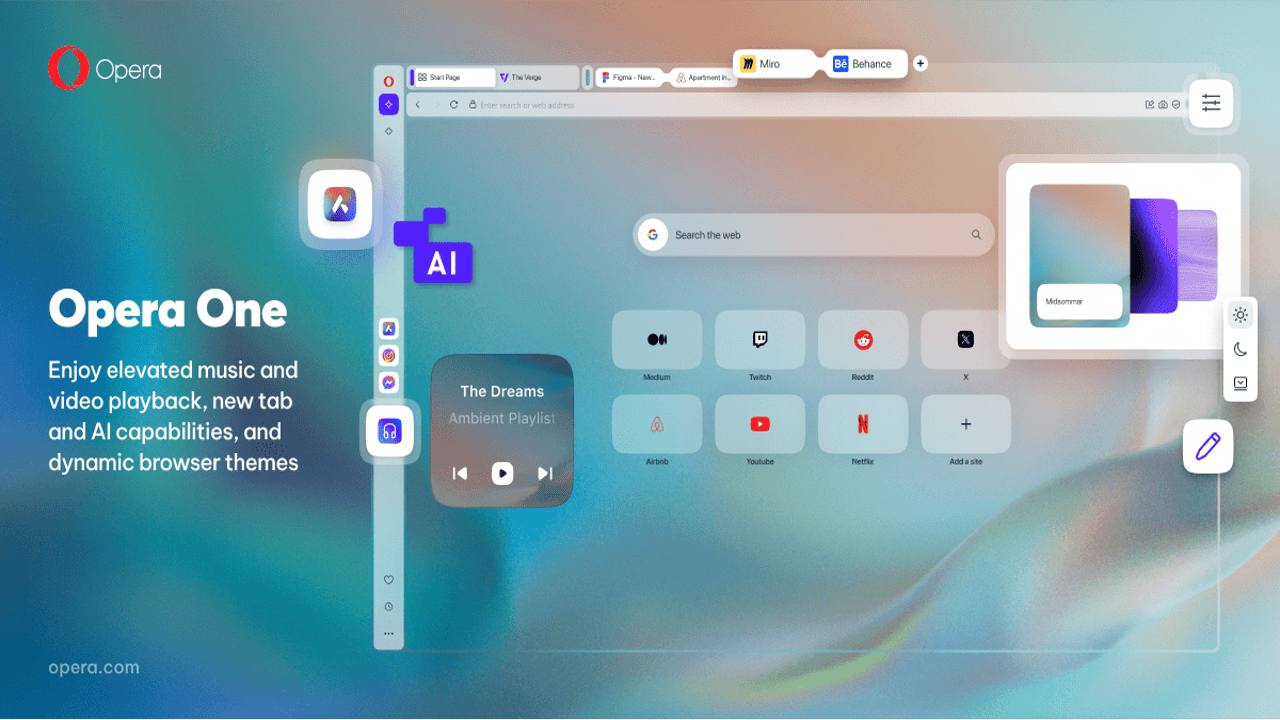Open a new tab with the plus button
The width and height of the screenshot is (1280, 720).
pos(920,63)
